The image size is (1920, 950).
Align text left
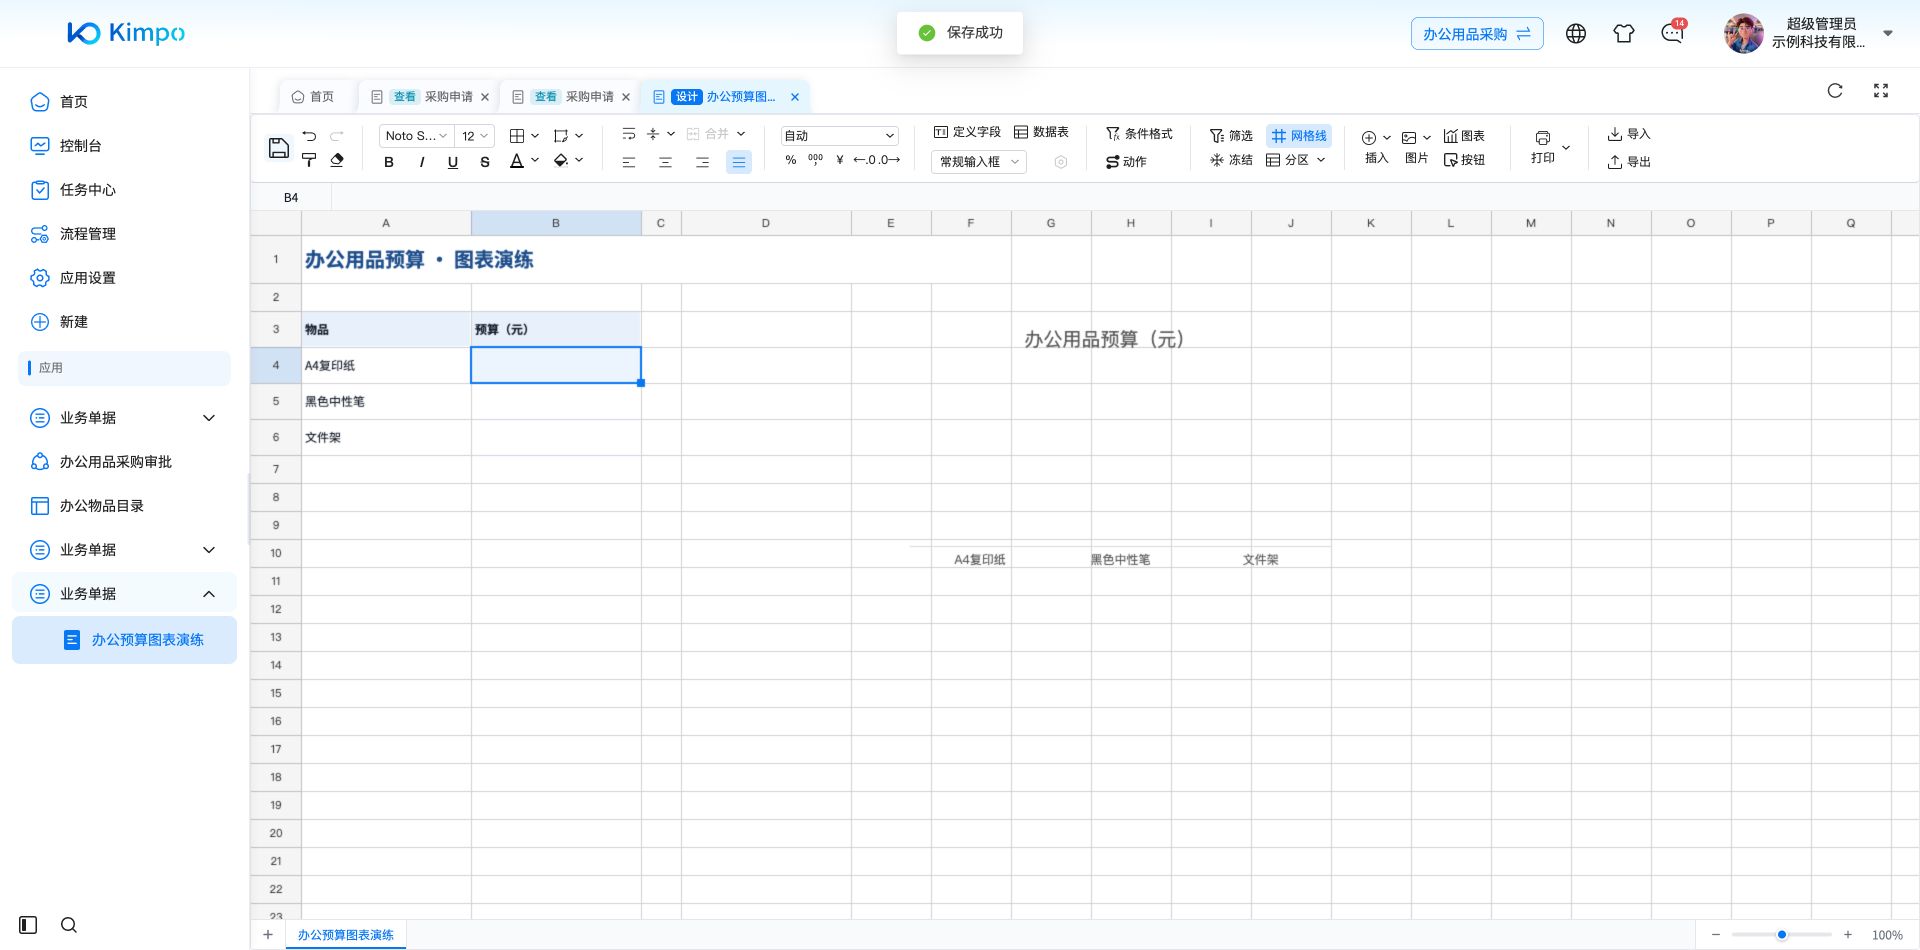coord(629,162)
